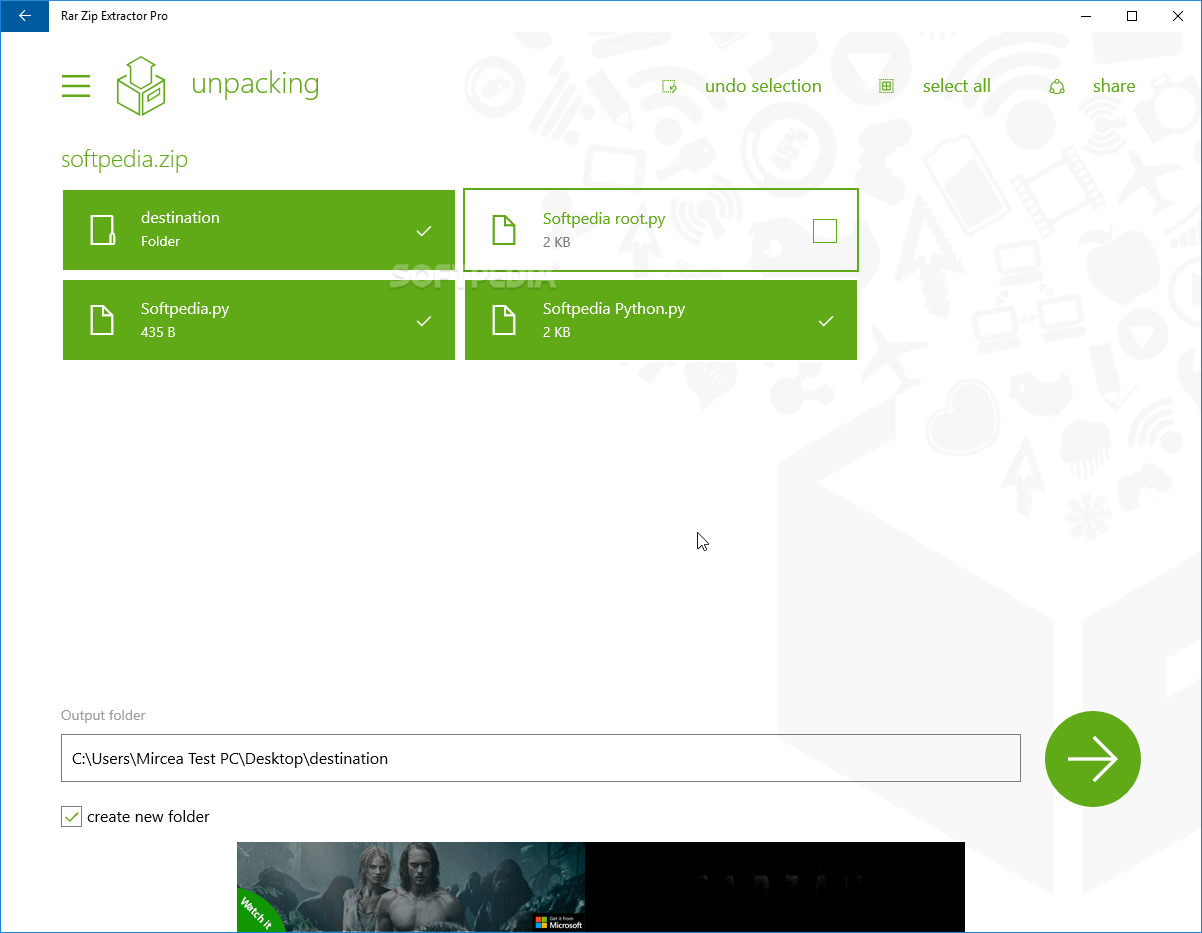Start extraction with the green arrow button

(1092, 759)
